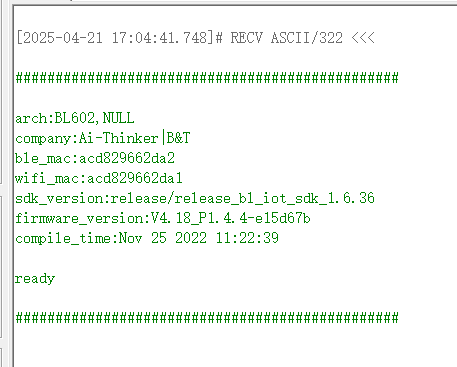Image resolution: width=457 pixels, height=367 pixels.
Task: Click the timestamp 2025-04-21 17:04:41.748
Action: coord(115,37)
